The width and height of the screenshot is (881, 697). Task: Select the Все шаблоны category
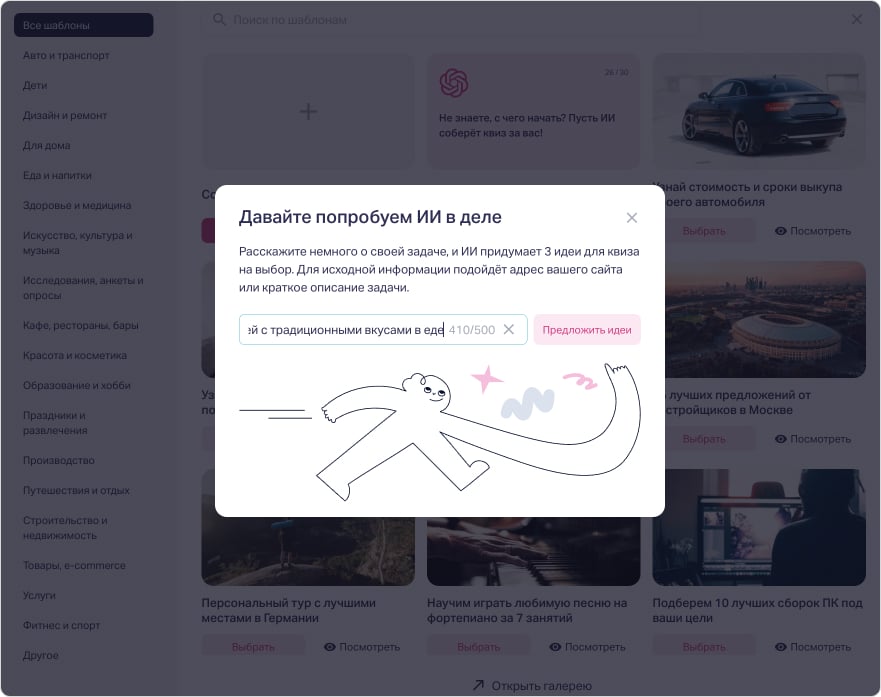coord(83,25)
